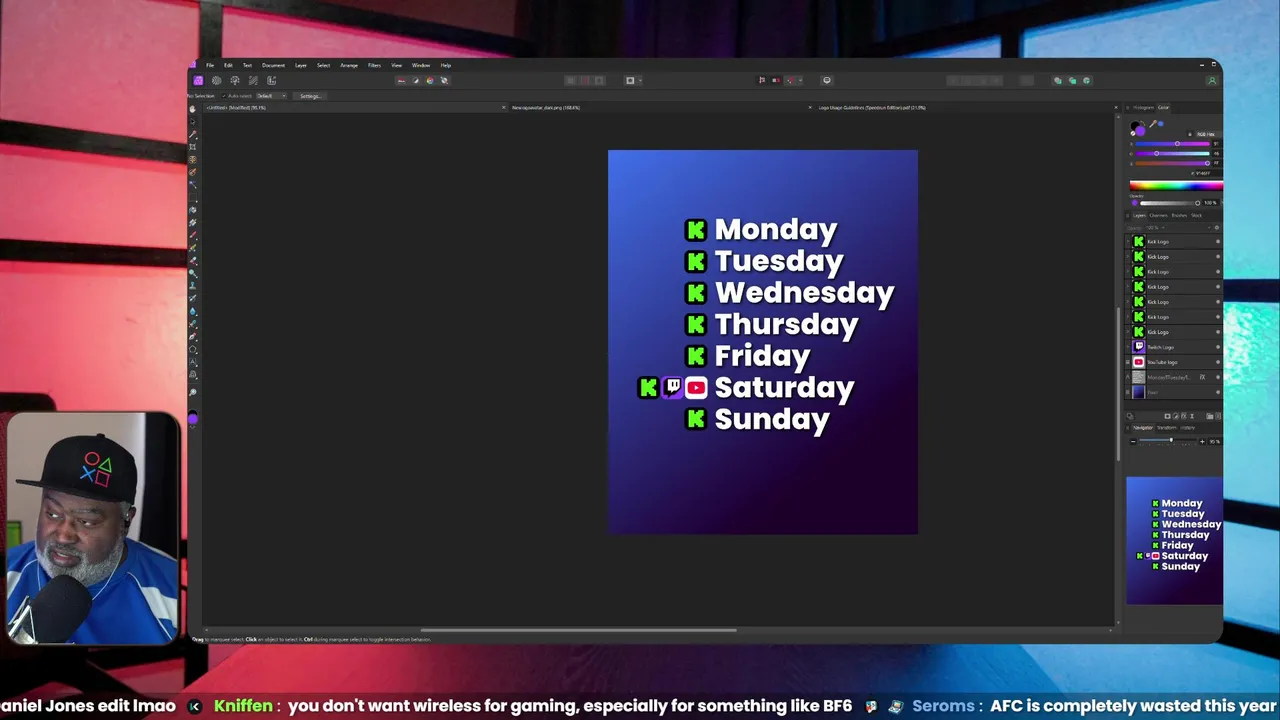Open the File menu
Image resolution: width=1280 pixels, height=720 pixels.
pos(210,65)
